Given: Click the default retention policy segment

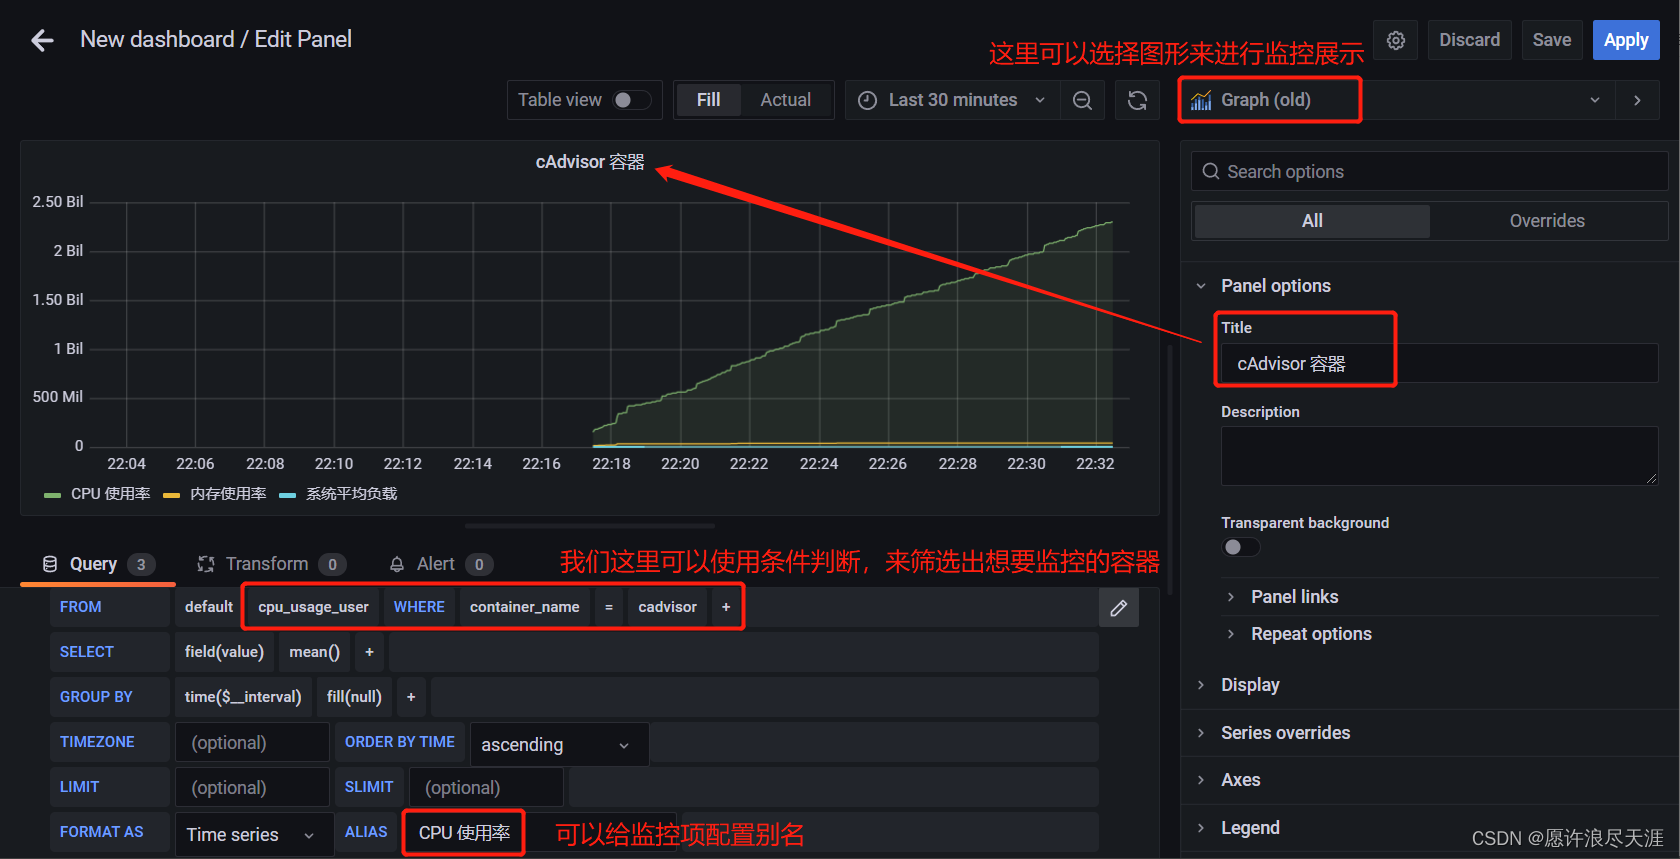Looking at the screenshot, I should [209, 607].
